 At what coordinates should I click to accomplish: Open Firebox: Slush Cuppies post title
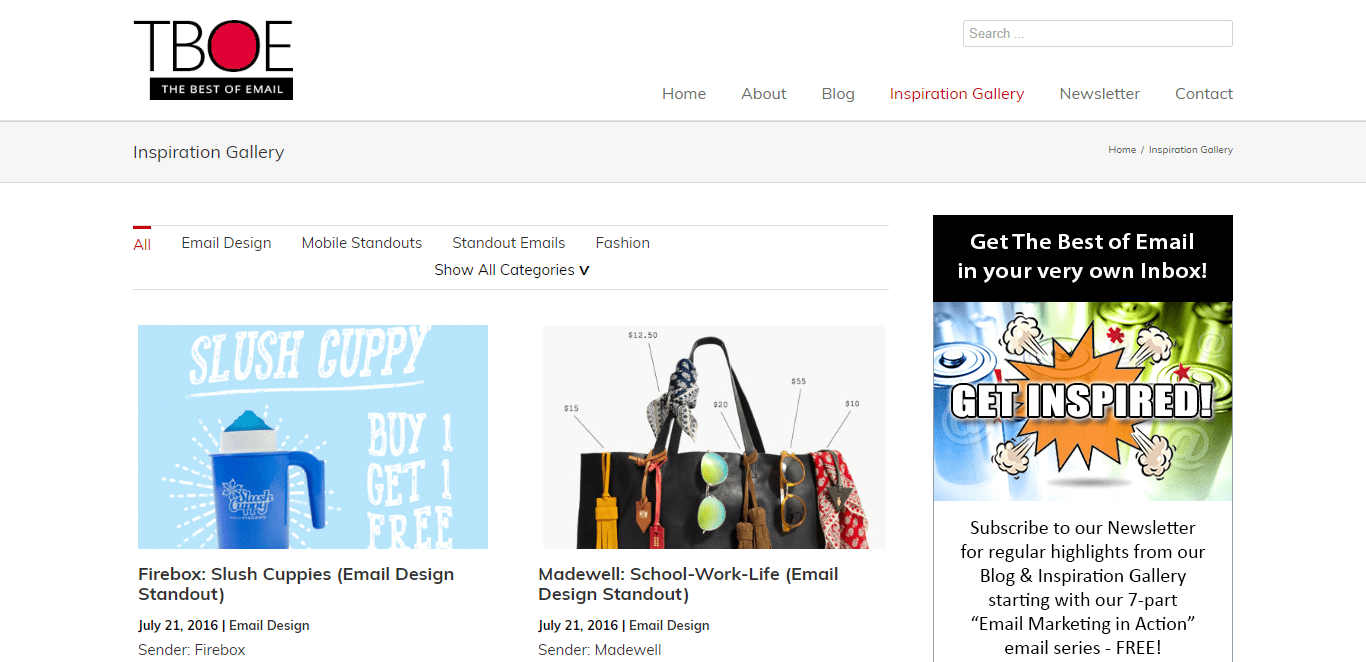point(296,584)
